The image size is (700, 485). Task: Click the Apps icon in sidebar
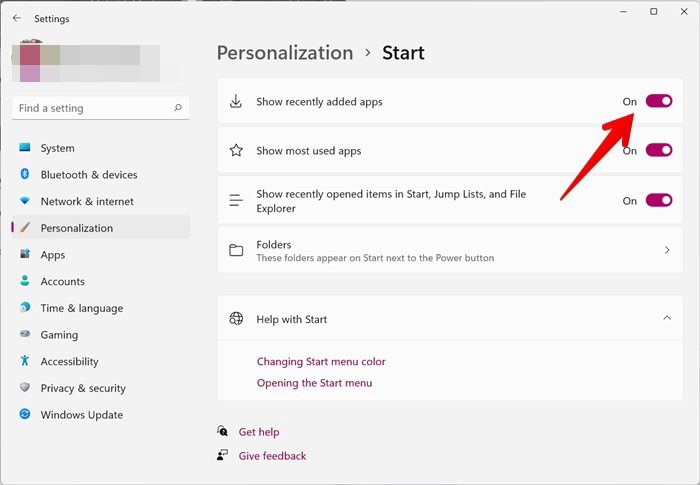25,254
